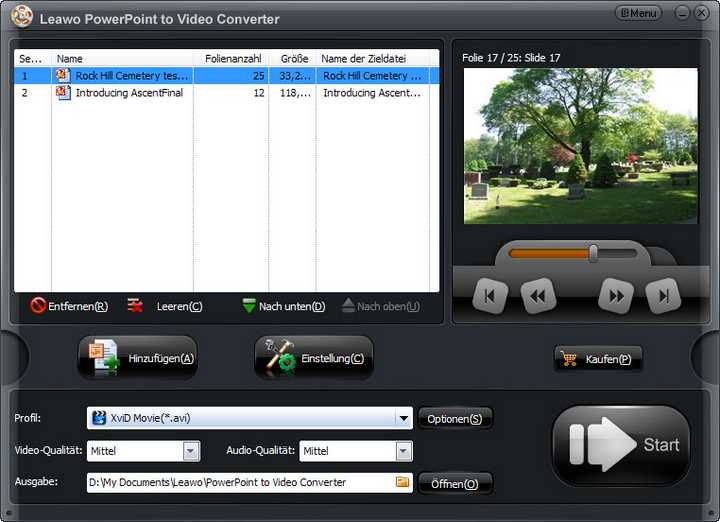Click the Leawo application logo icon

coord(22,17)
